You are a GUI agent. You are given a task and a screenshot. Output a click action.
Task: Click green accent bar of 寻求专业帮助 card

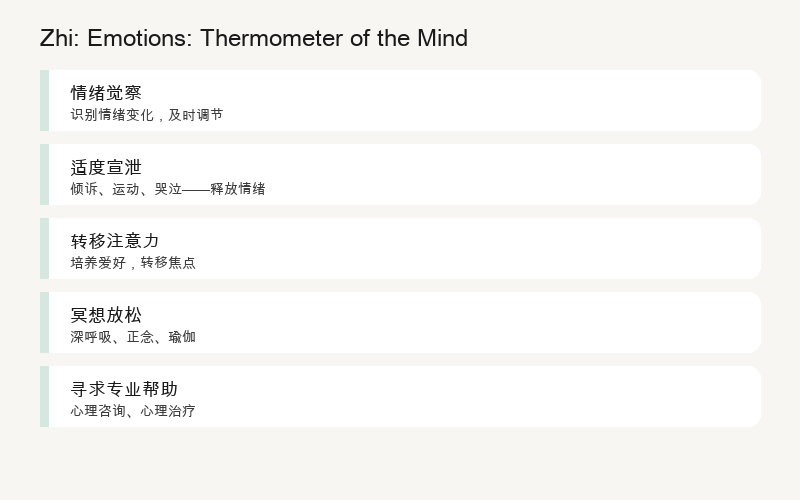click(x=44, y=396)
